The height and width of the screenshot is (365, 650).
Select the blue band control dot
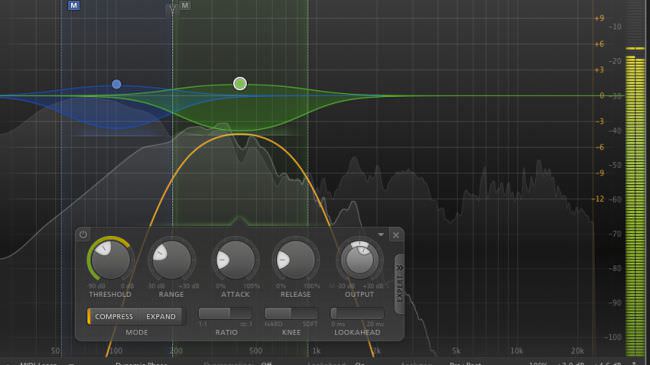116,85
